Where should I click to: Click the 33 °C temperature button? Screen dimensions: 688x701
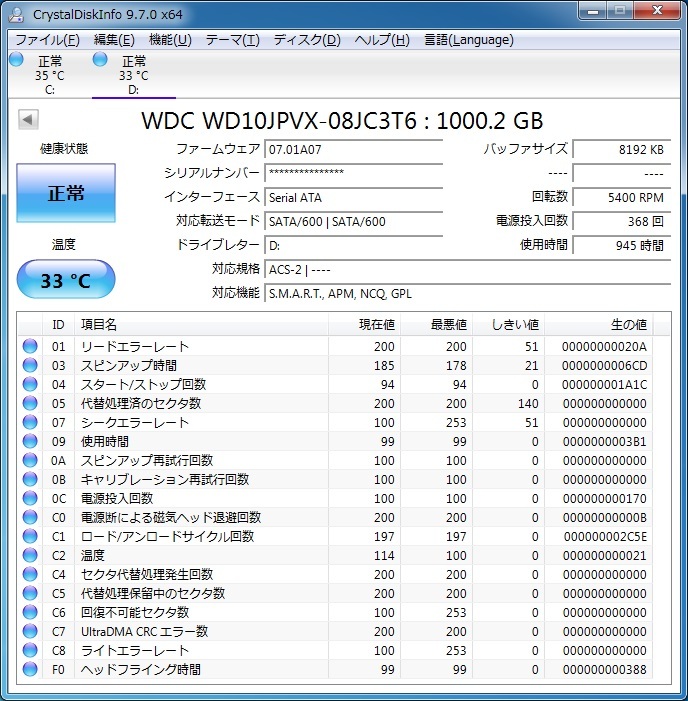[66, 279]
